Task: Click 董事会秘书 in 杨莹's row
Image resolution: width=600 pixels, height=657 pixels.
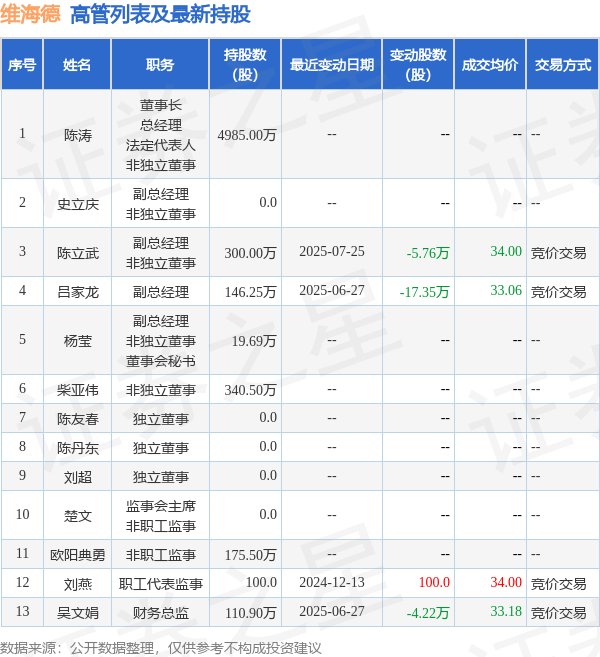Action: (x=160, y=361)
